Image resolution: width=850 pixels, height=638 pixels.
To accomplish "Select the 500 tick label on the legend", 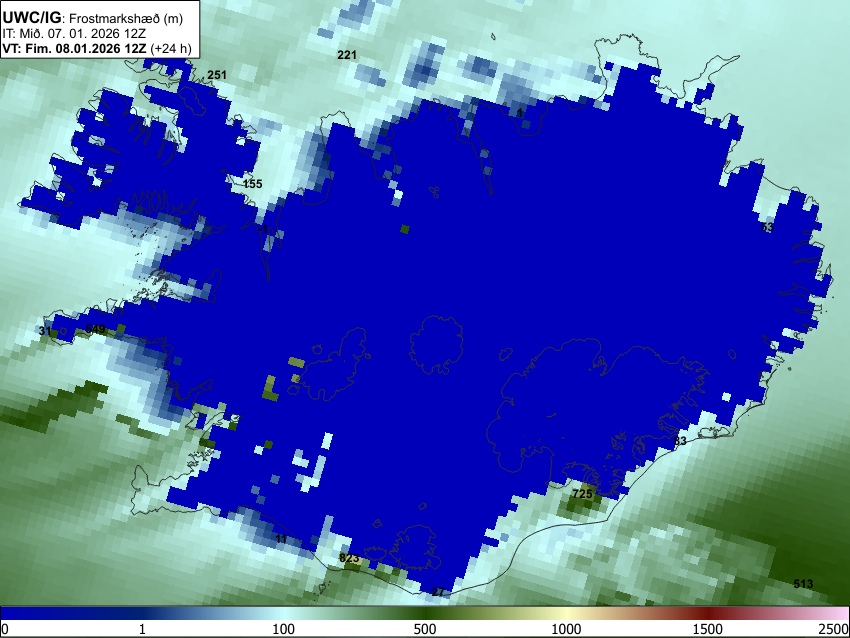I will [424, 629].
